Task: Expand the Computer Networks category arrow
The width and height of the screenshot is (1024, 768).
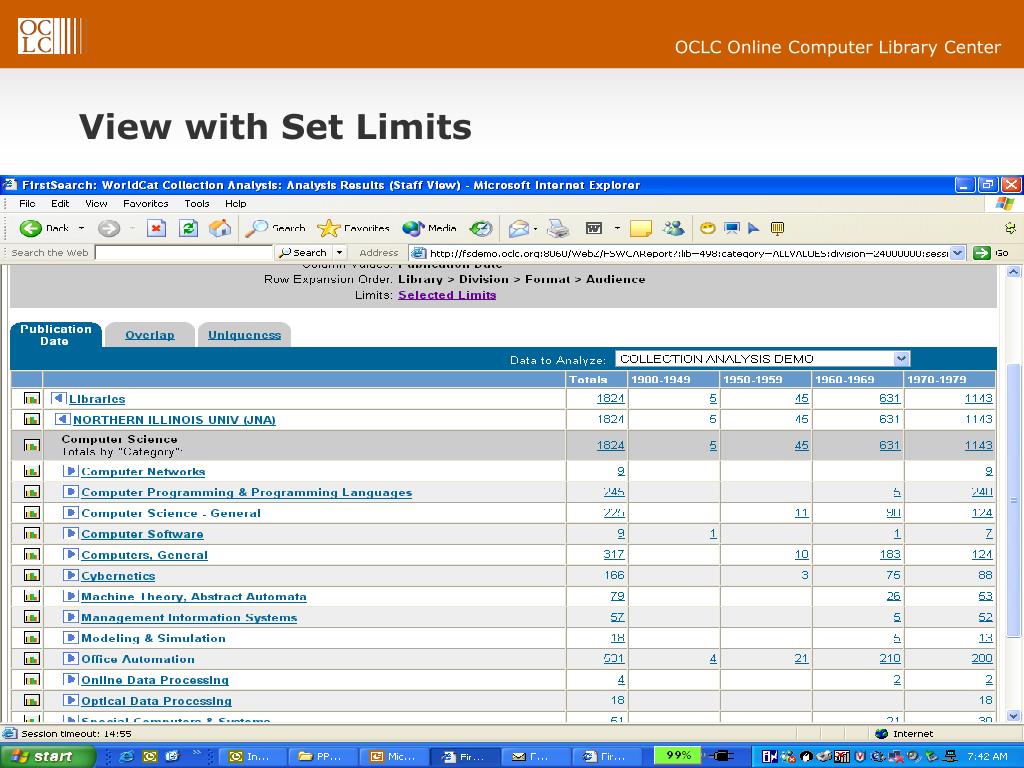Action: point(71,471)
